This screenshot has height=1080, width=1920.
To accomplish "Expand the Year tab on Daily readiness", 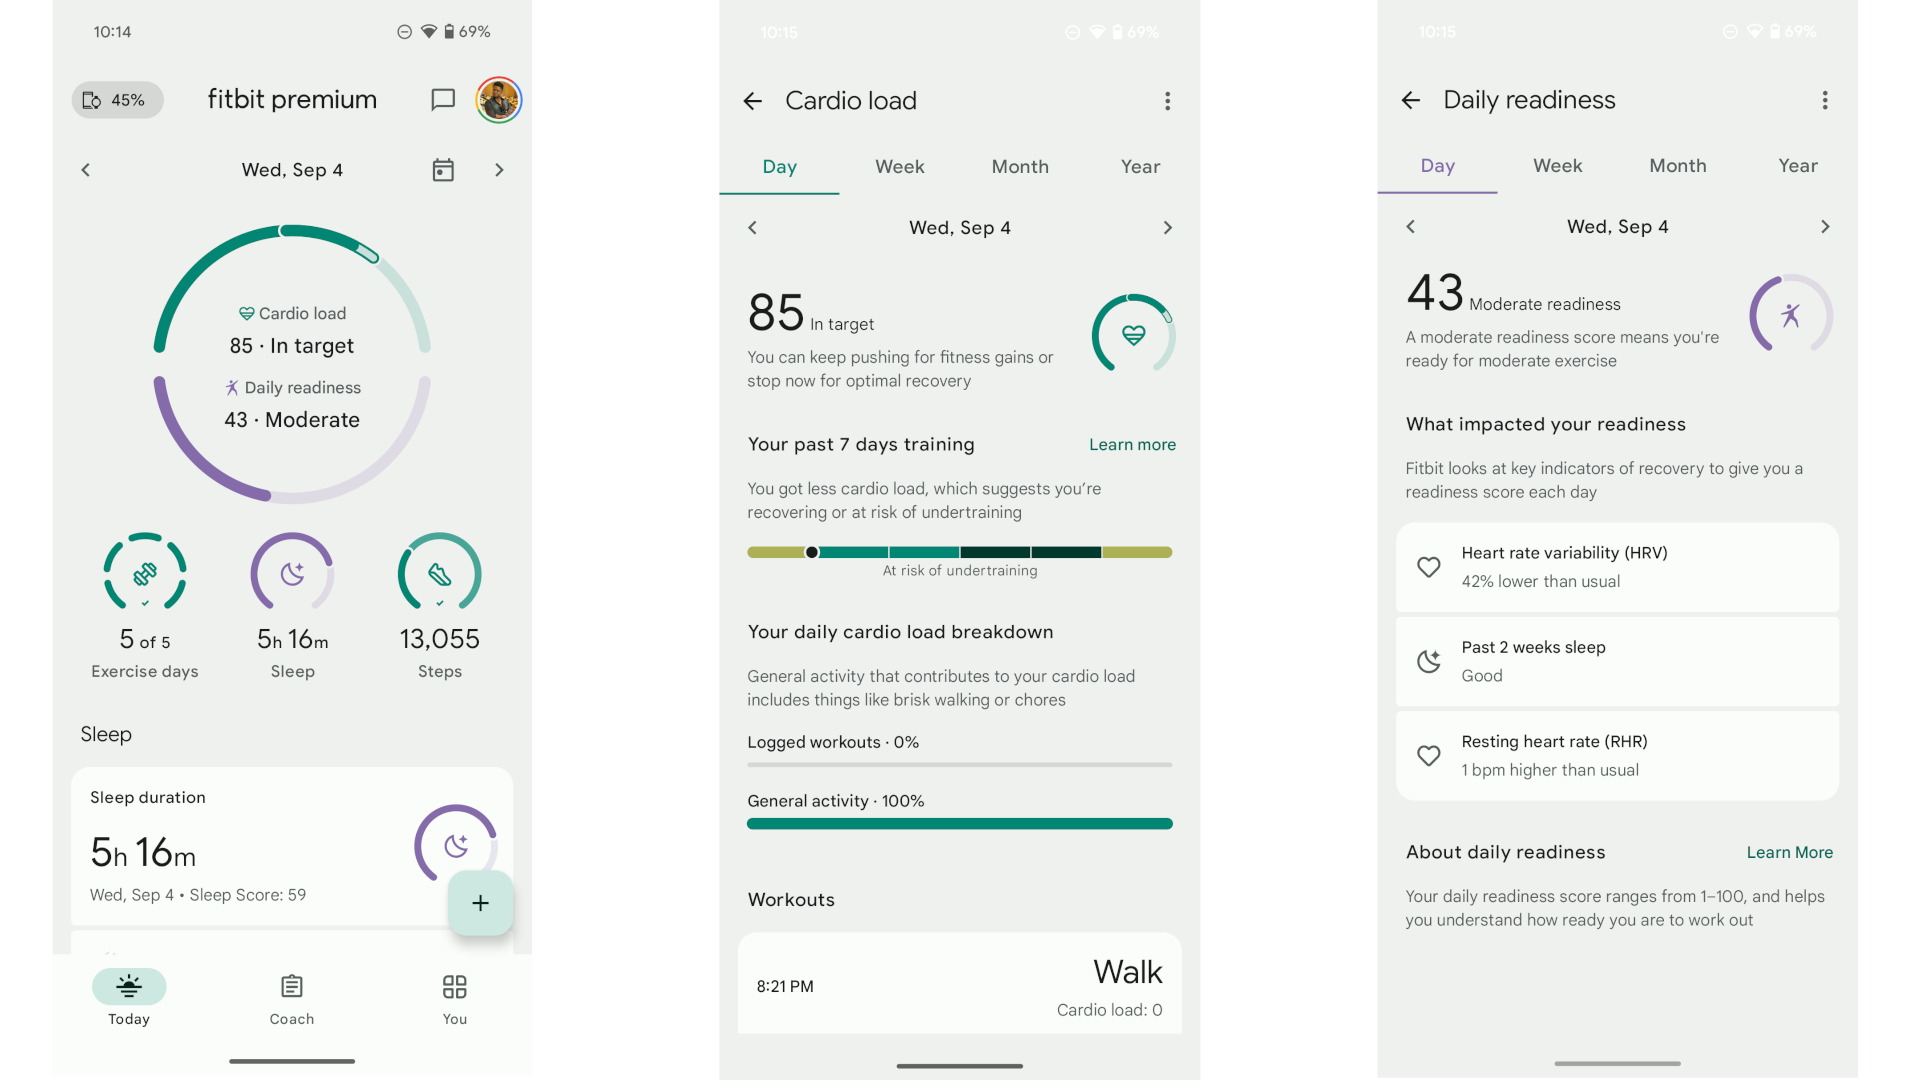I will (1796, 166).
